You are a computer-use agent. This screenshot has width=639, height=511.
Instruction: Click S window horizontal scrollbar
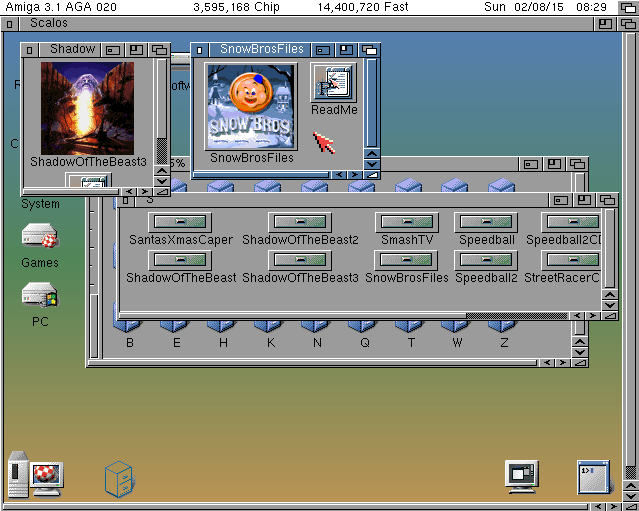344,316
